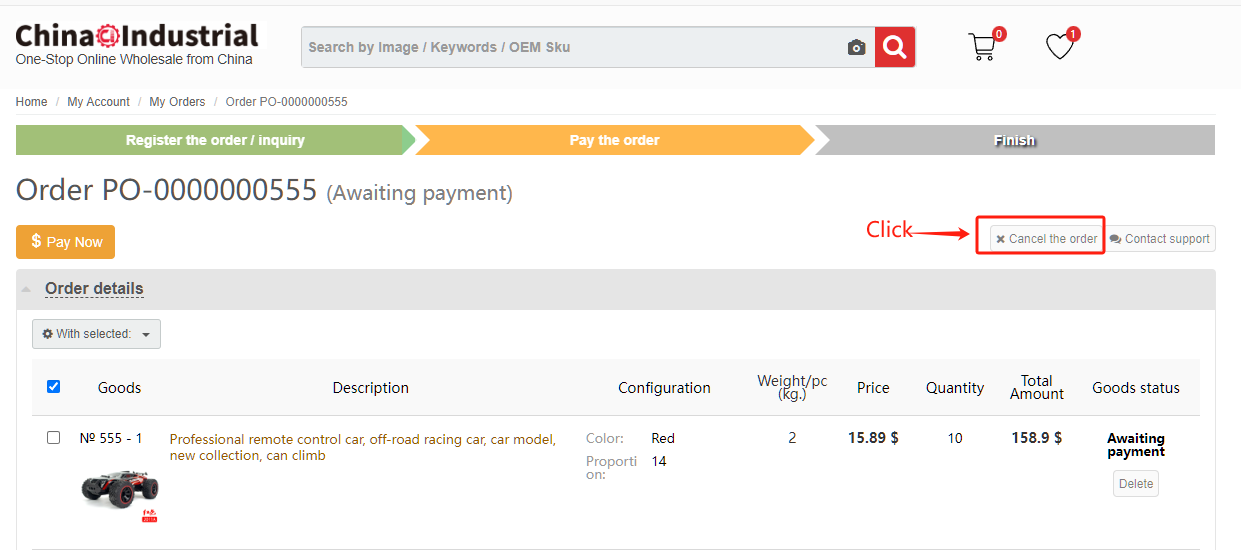Click the Contact support speech bubble icon
Viewport: 1241px width, 550px height.
click(x=1115, y=239)
